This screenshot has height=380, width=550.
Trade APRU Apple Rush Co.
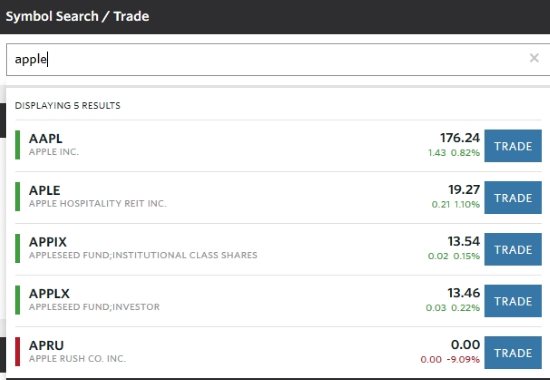tap(513, 353)
